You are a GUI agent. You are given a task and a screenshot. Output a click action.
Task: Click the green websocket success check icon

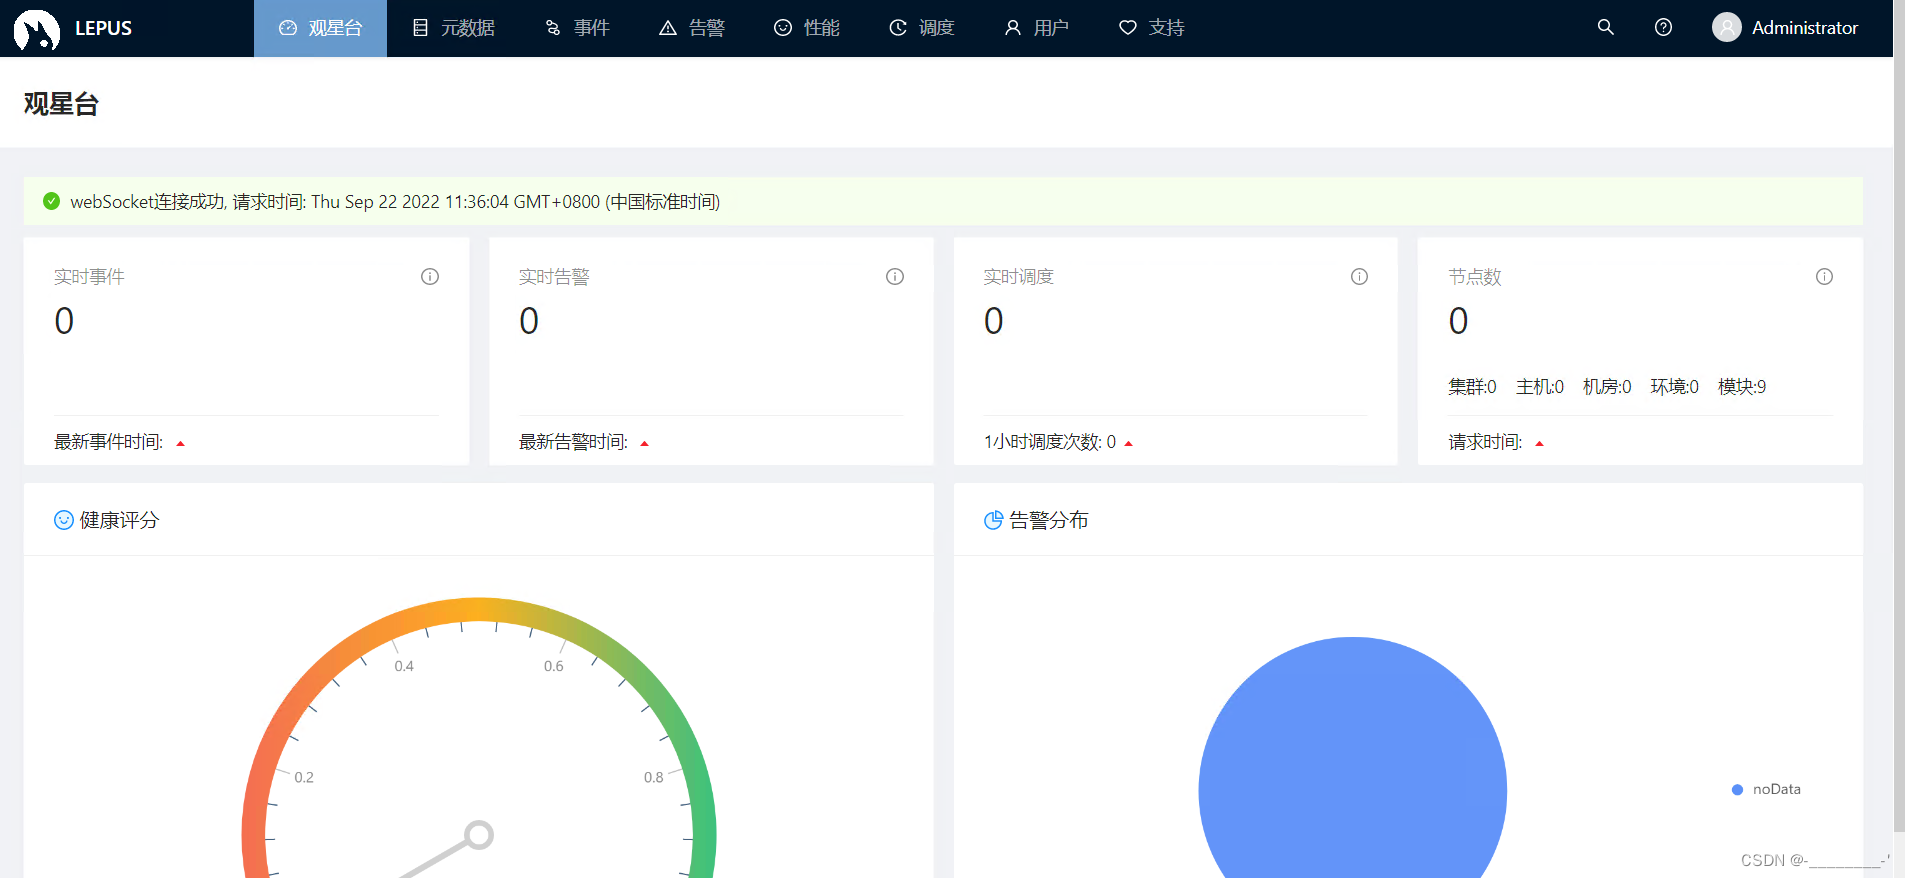pyautogui.click(x=51, y=201)
